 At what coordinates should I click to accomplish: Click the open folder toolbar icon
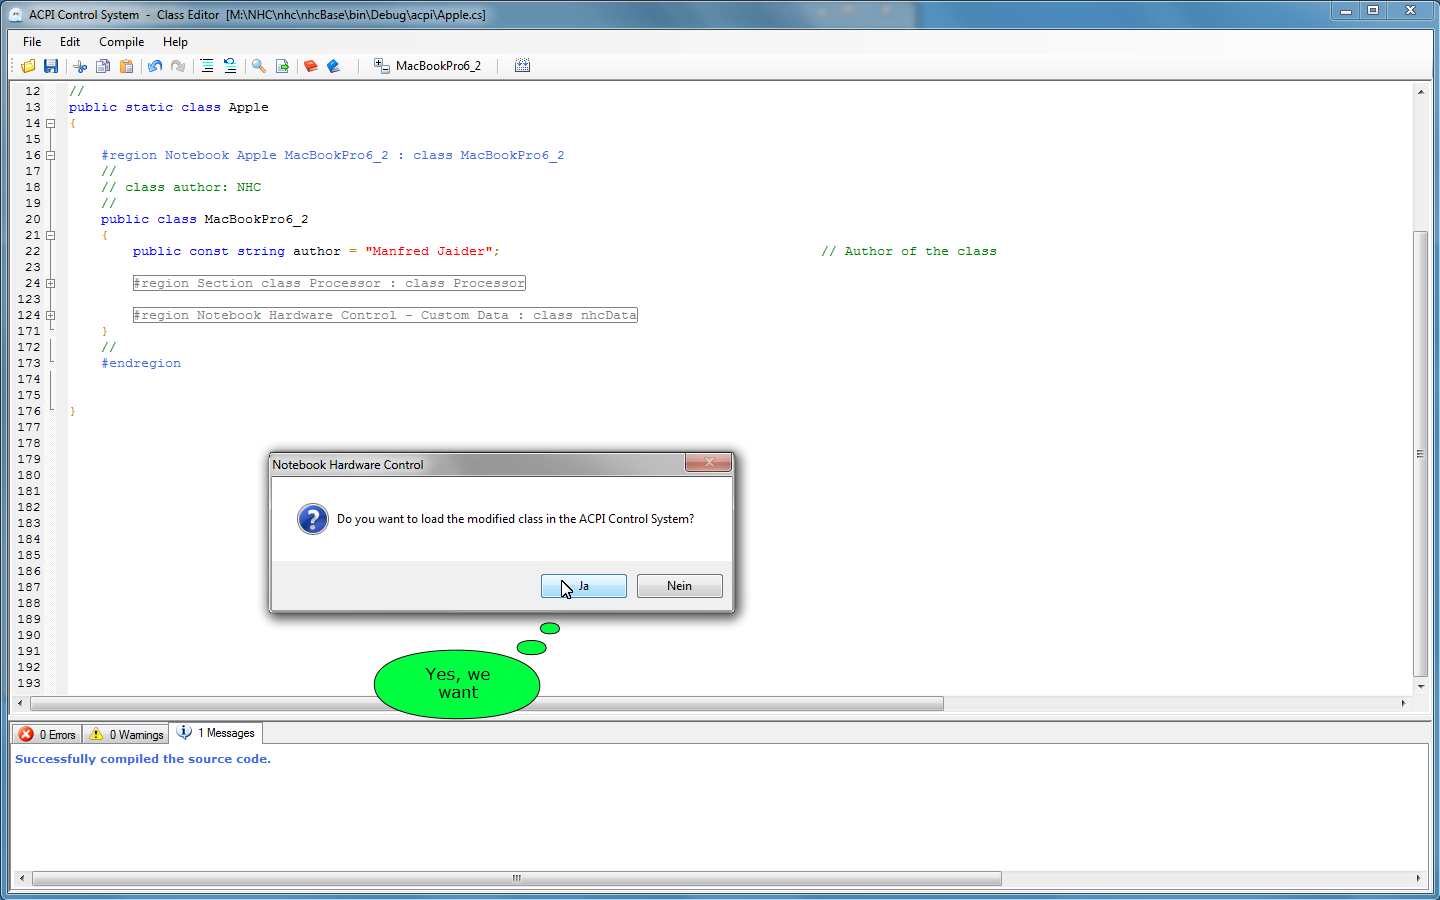[28, 66]
